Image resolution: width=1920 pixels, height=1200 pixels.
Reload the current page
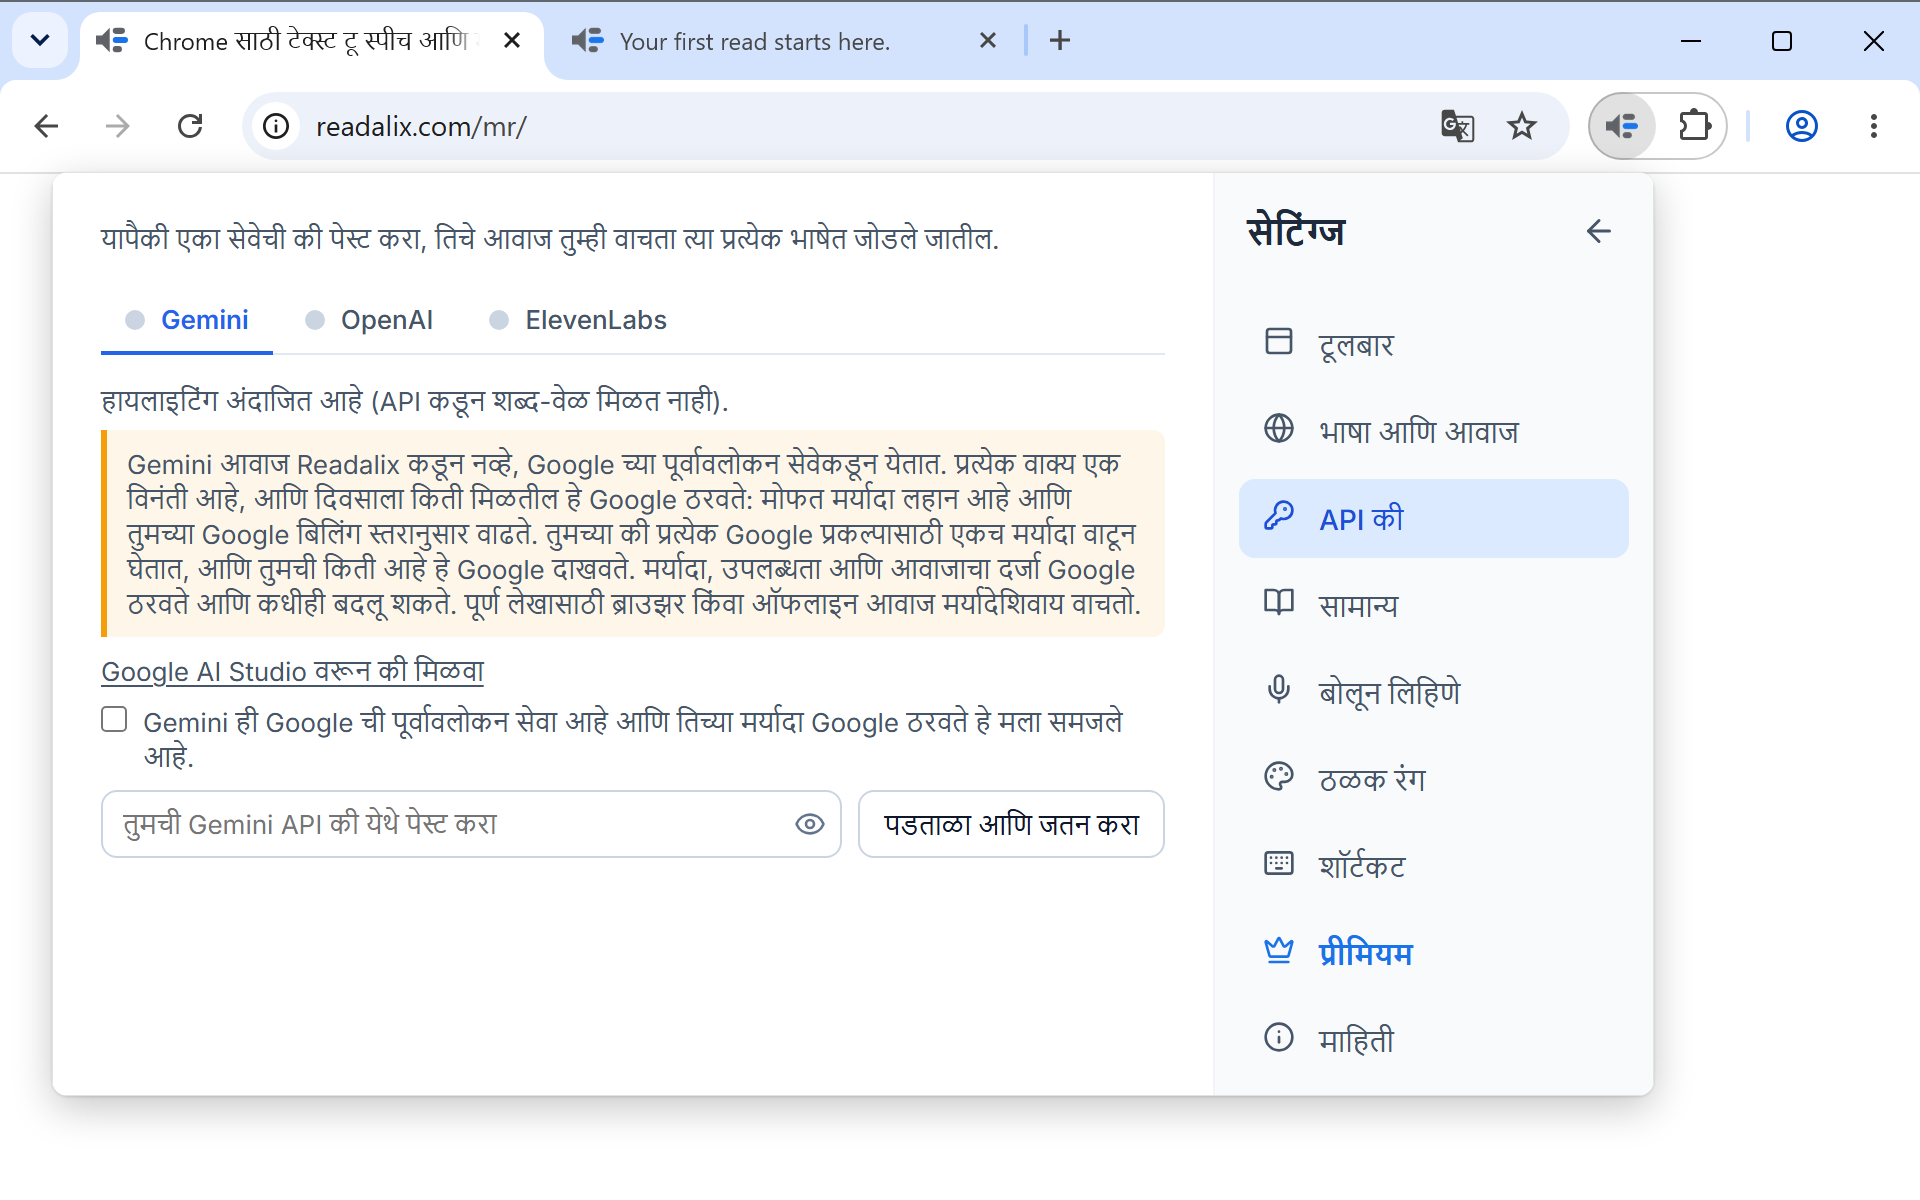pyautogui.click(x=190, y=126)
